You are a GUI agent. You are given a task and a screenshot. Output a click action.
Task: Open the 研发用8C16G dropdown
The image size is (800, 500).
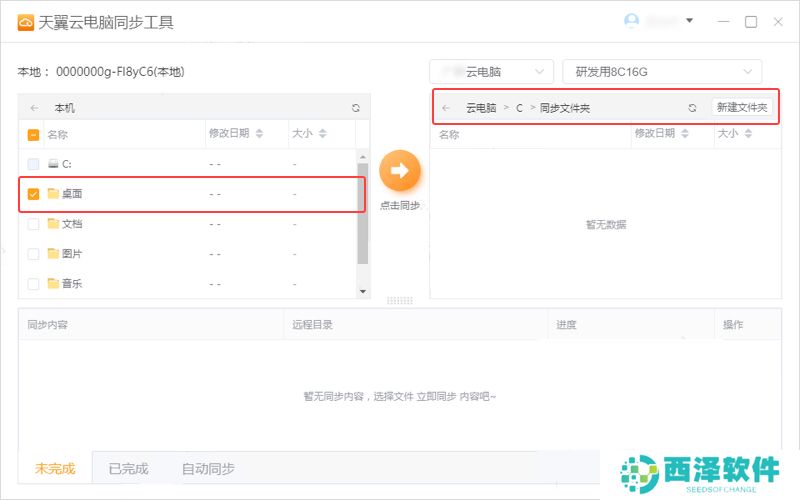662,72
